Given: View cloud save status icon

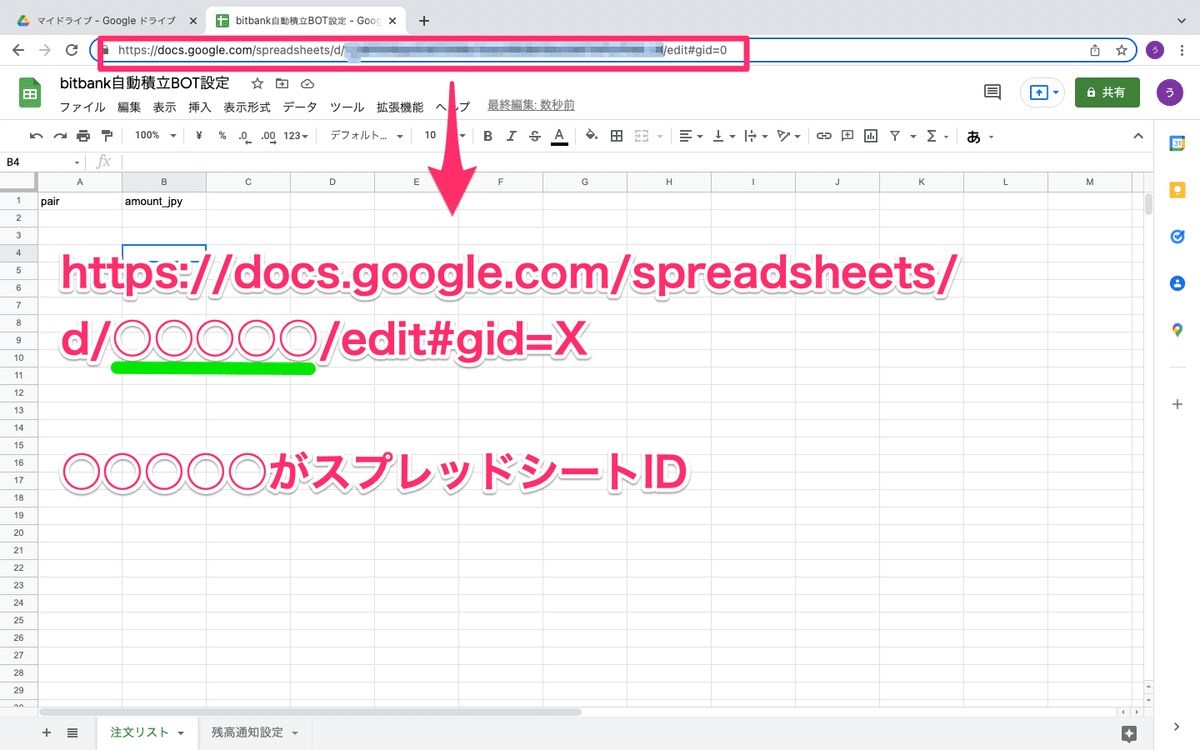Looking at the screenshot, I should point(307,84).
